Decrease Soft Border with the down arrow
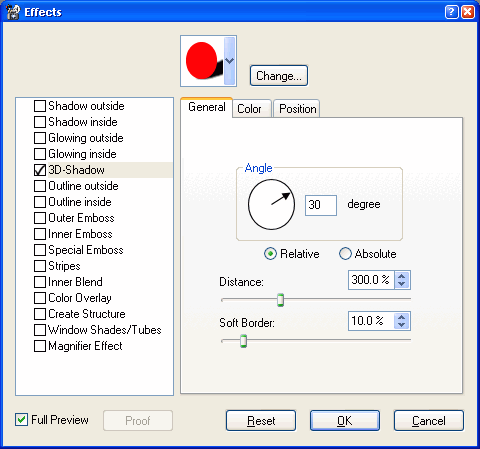Screen dimensions: 480x449 [402, 325]
